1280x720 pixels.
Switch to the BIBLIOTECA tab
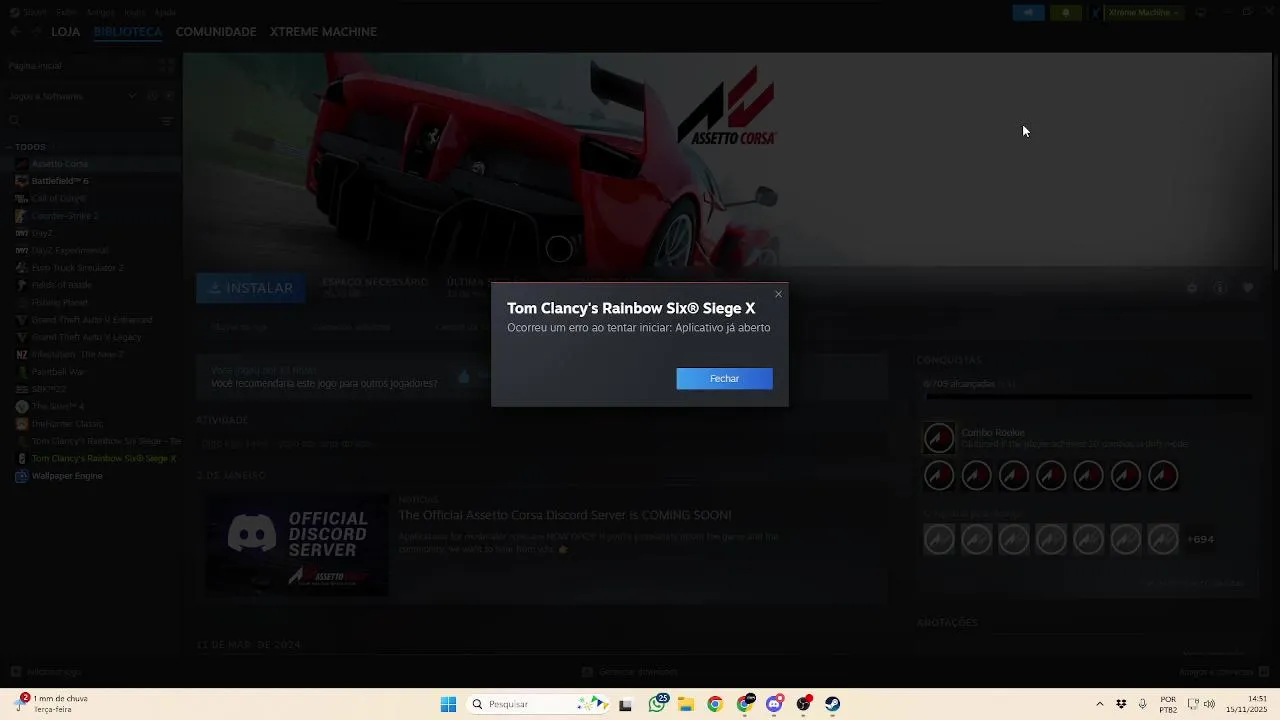pyautogui.click(x=127, y=32)
